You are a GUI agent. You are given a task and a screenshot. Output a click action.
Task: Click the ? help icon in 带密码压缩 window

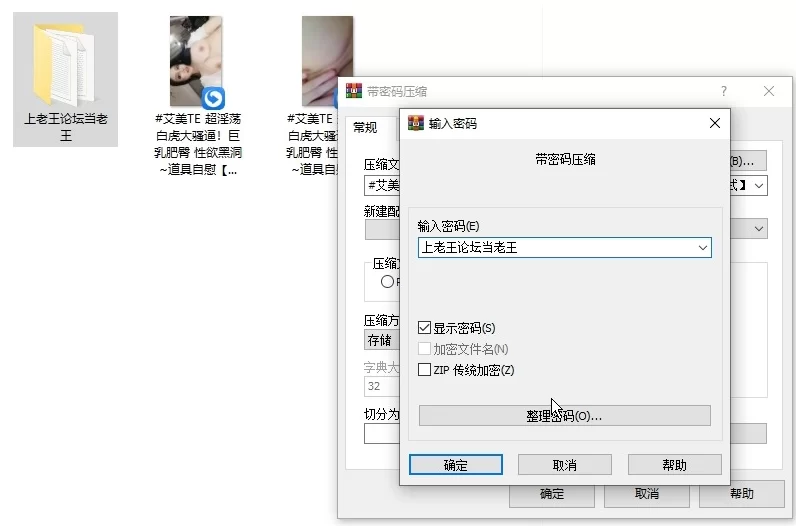point(723,91)
